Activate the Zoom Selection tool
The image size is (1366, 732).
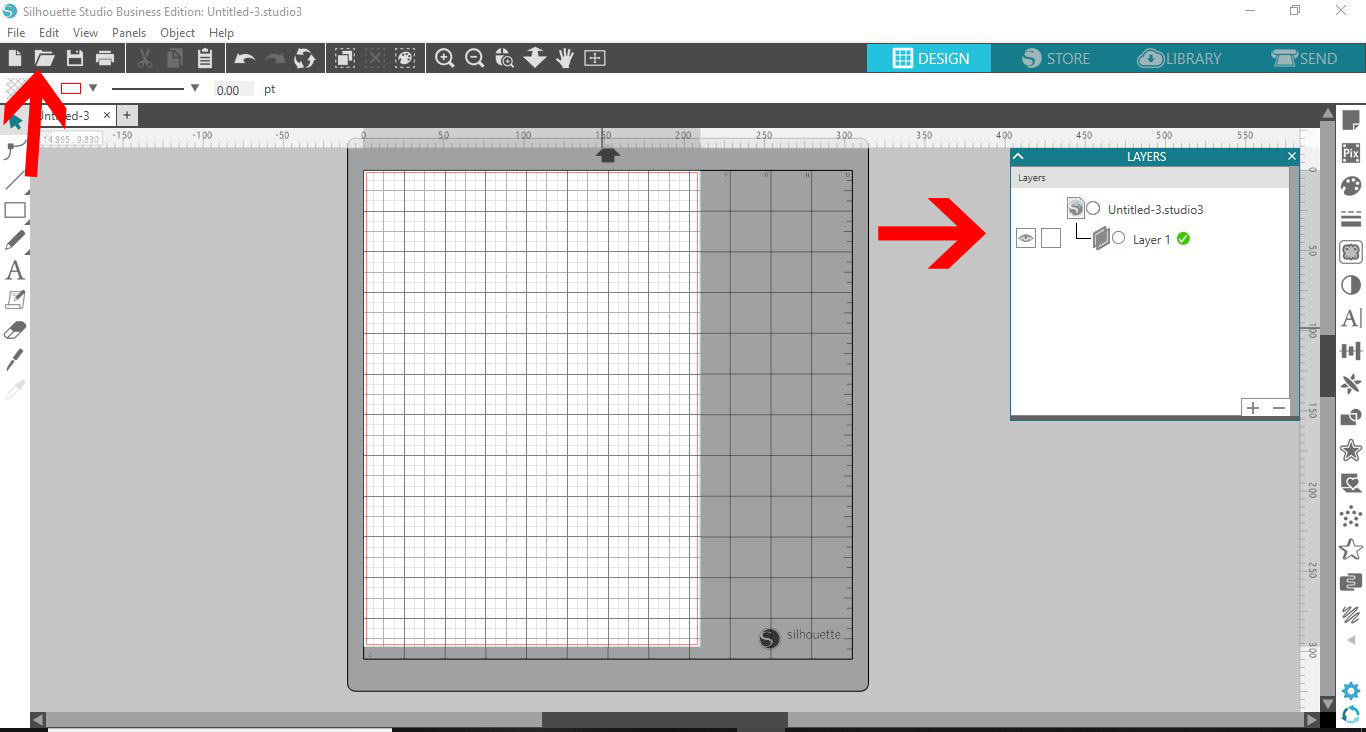[x=505, y=58]
